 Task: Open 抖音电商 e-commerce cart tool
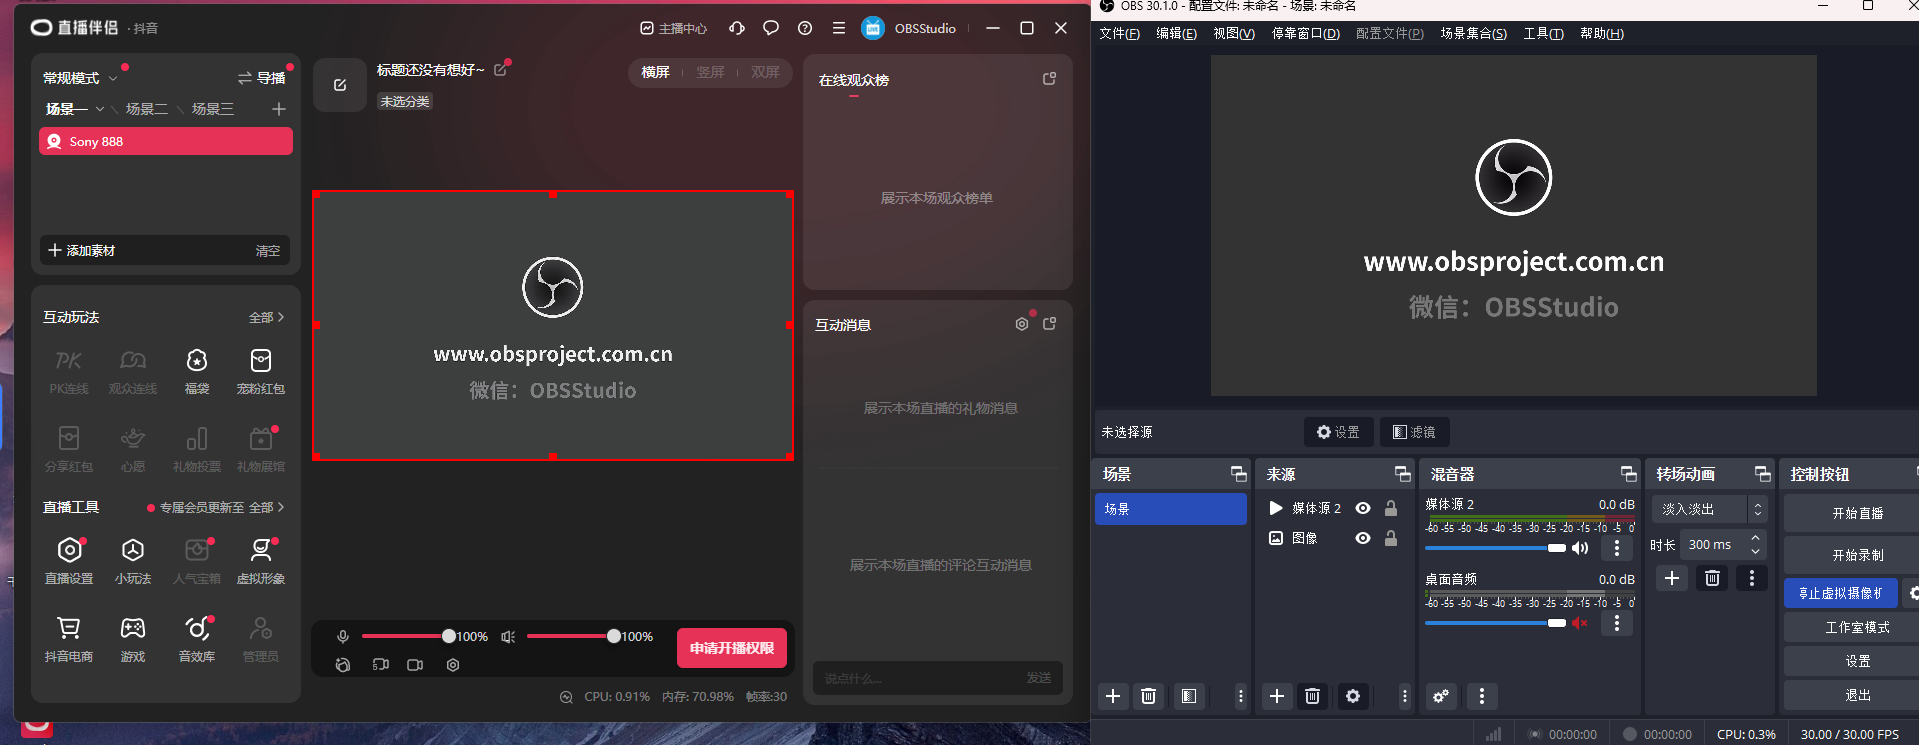tap(69, 639)
